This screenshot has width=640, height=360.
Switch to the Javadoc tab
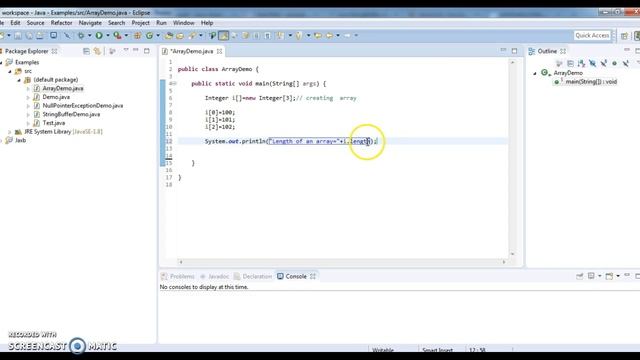tap(215, 276)
